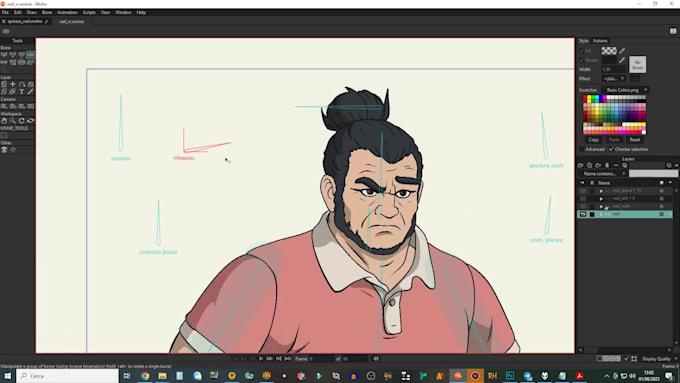
Task: Select the MIND_TOOLS script icon
Action: 4,135
